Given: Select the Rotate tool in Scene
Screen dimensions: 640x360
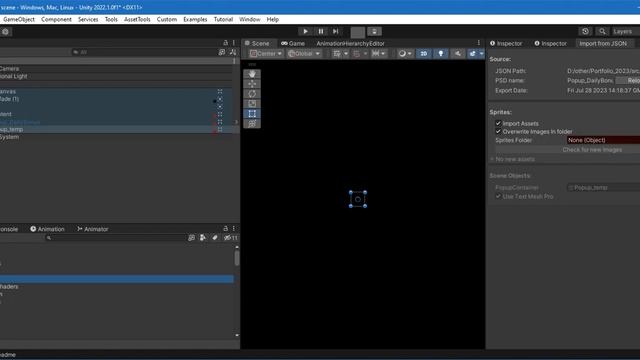Looking at the screenshot, I should 252,94.
